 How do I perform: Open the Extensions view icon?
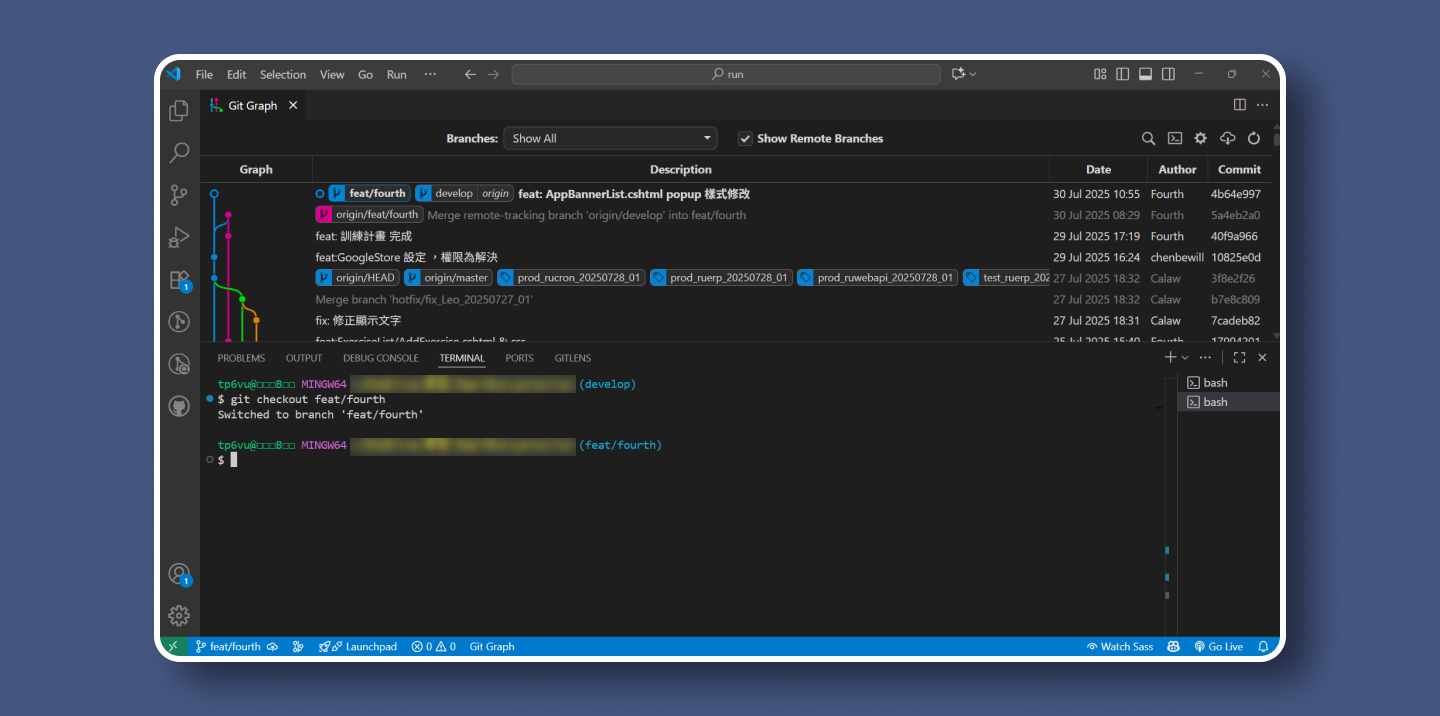(179, 279)
